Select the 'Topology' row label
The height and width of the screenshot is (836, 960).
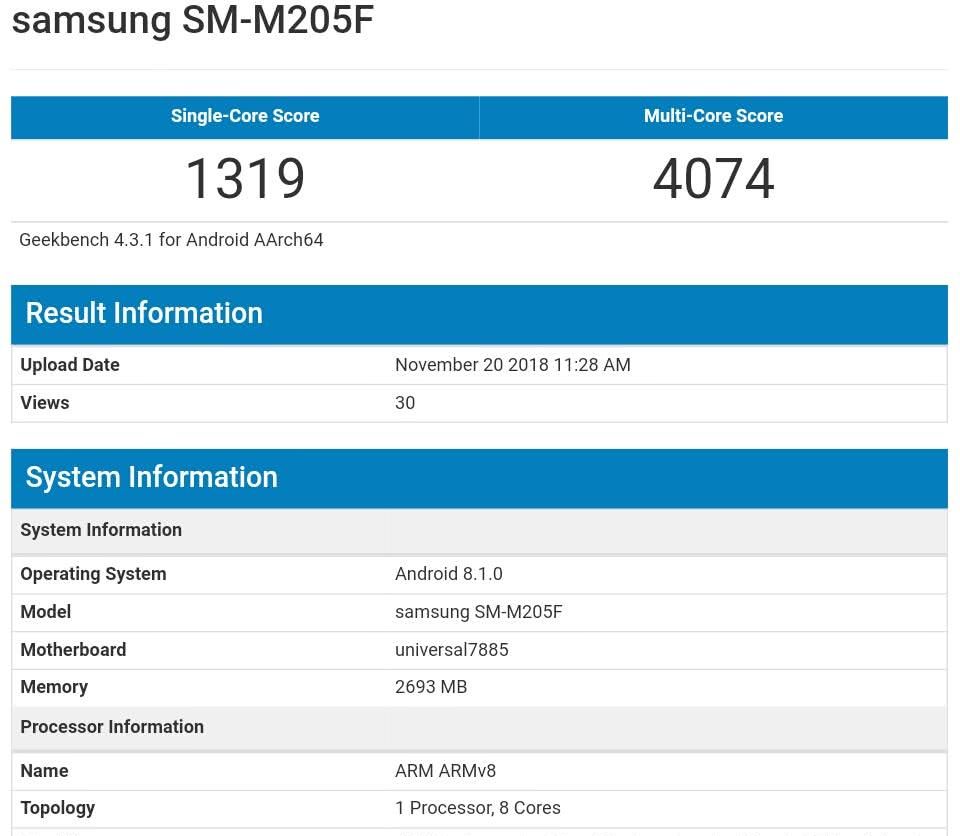click(x=58, y=808)
